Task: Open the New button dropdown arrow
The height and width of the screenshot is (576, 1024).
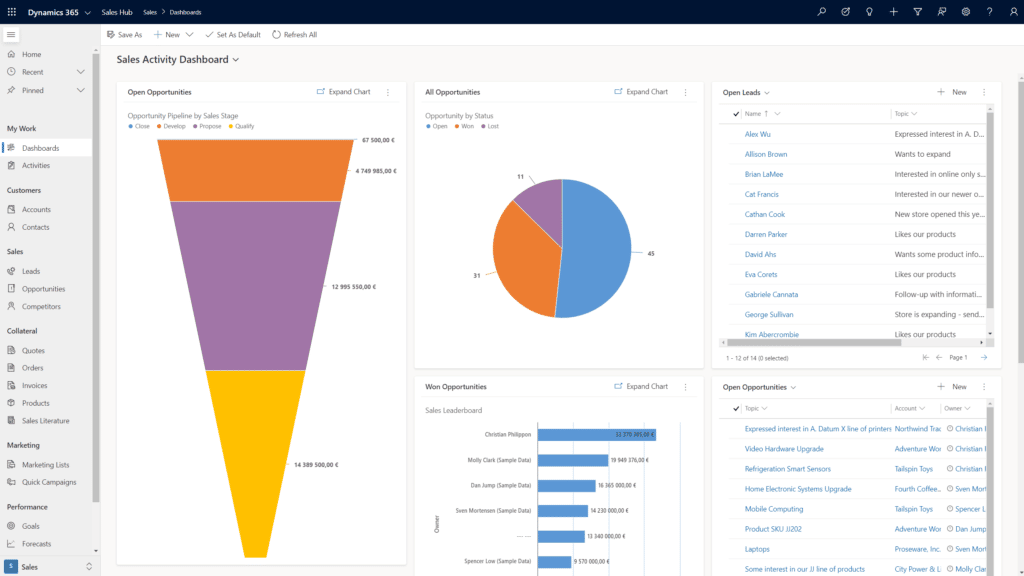Action: coord(189,35)
